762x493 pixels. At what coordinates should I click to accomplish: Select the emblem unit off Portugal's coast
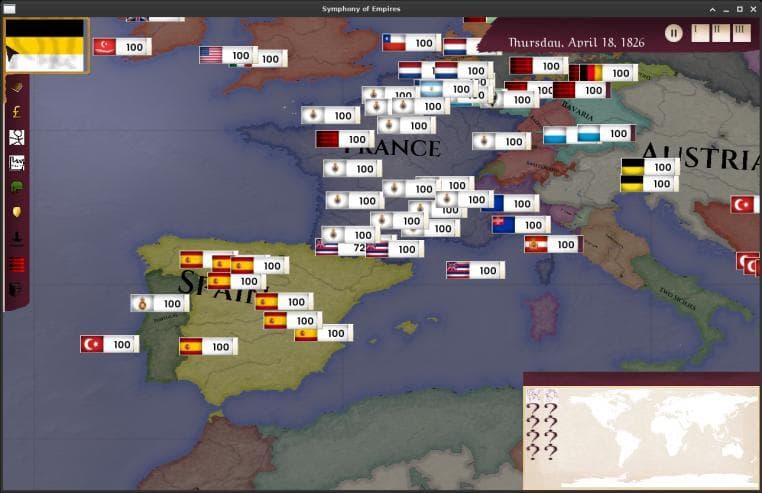pyautogui.click(x=160, y=303)
